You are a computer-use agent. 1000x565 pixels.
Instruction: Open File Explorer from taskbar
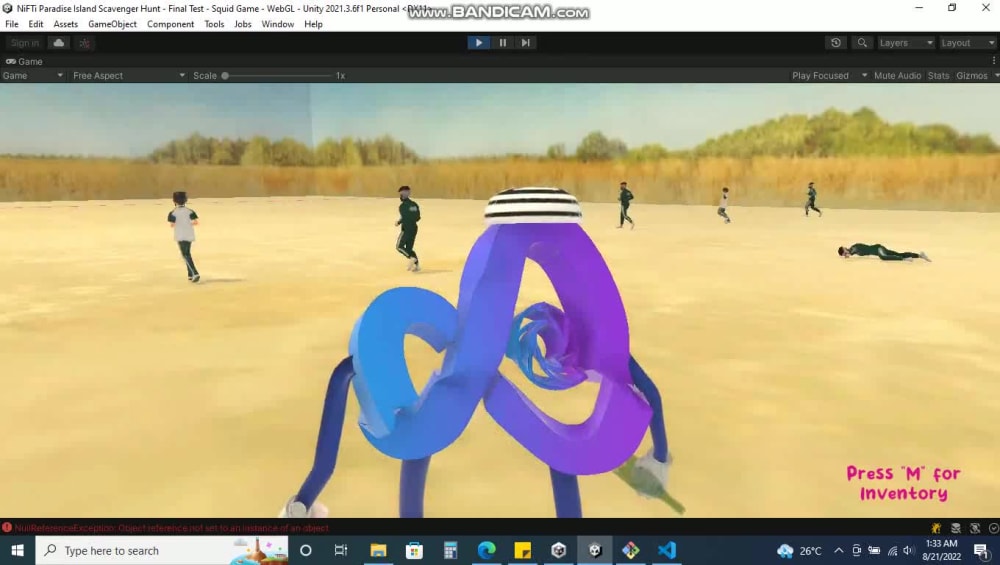click(x=378, y=550)
